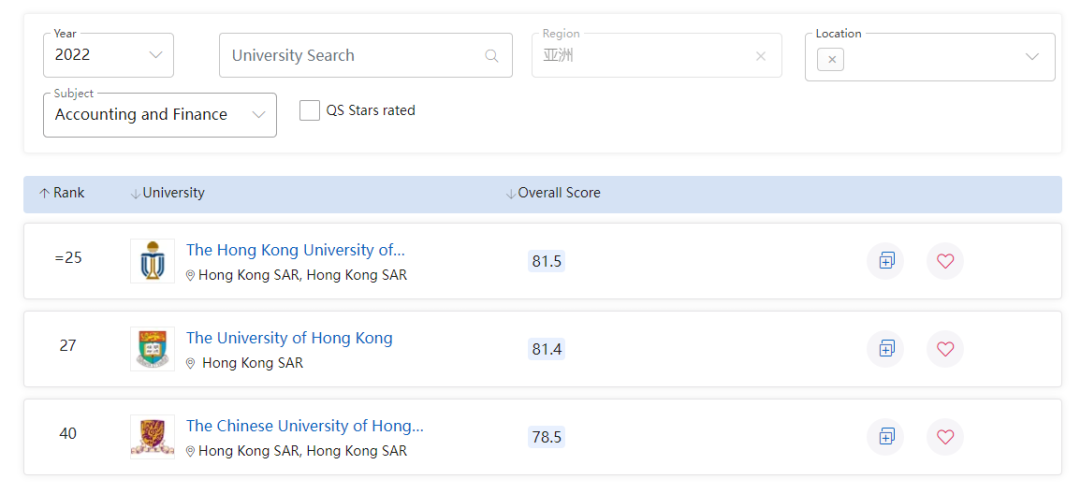Click the Chinese University of Hong Kong logo
1080x494 pixels.
coord(152,437)
